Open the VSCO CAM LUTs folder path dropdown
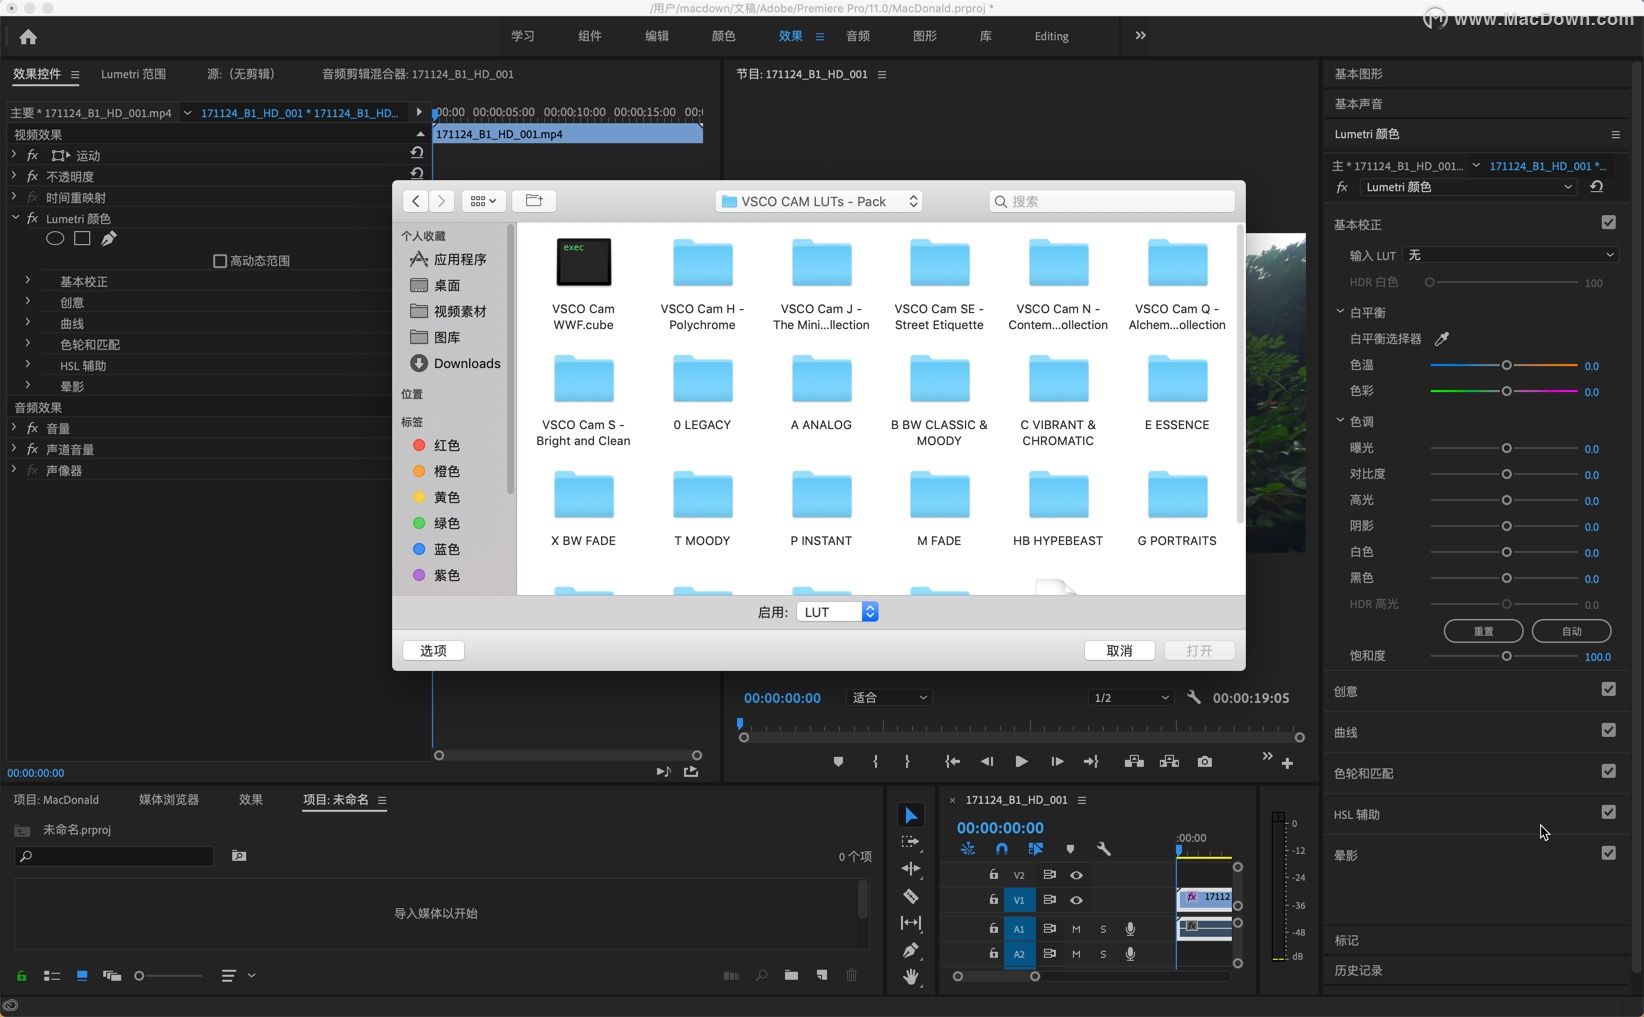Viewport: 1644px width, 1017px height. [818, 201]
